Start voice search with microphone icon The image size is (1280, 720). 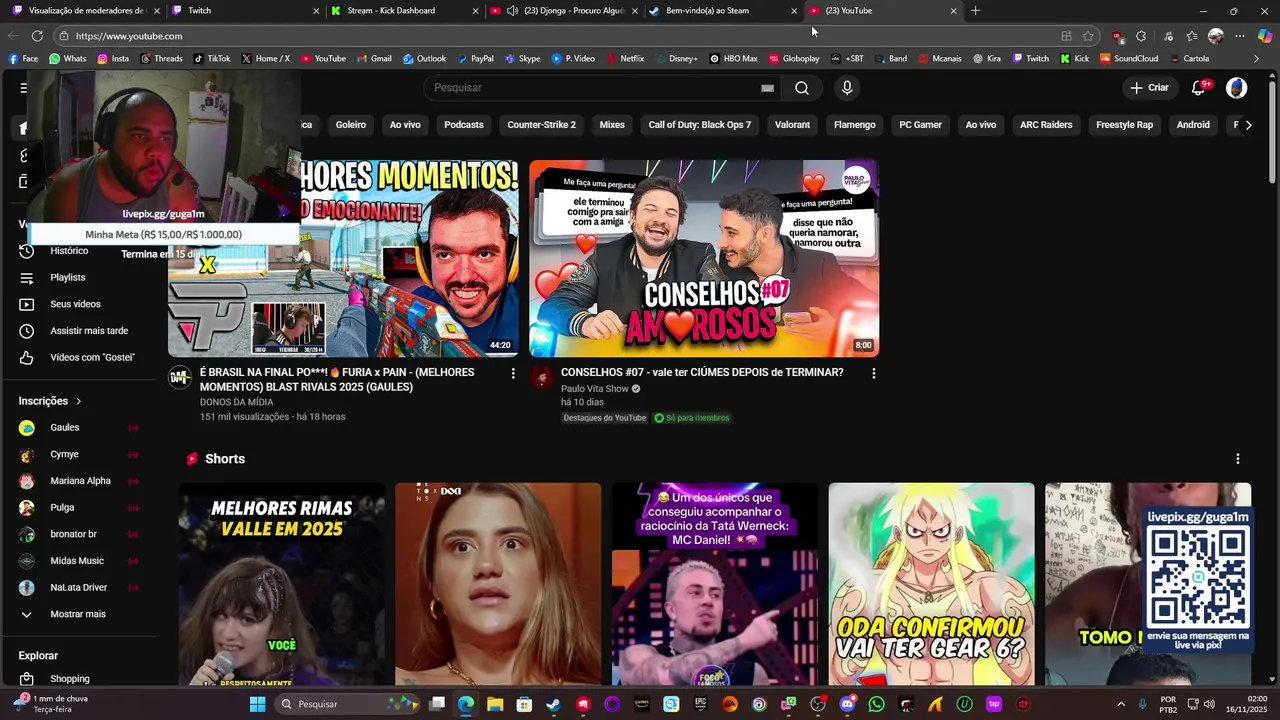click(x=847, y=88)
